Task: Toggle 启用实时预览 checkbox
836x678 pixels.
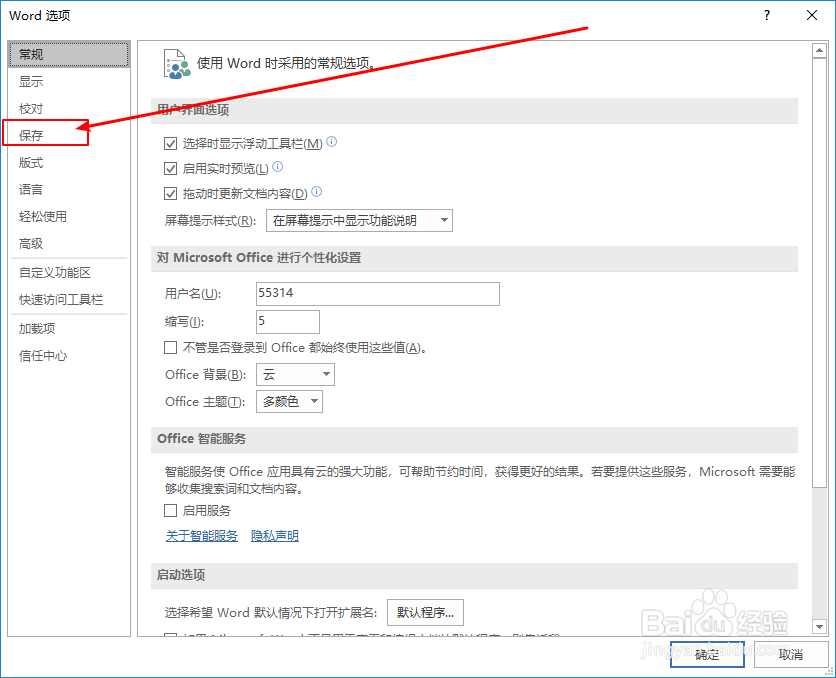Action: (x=171, y=168)
